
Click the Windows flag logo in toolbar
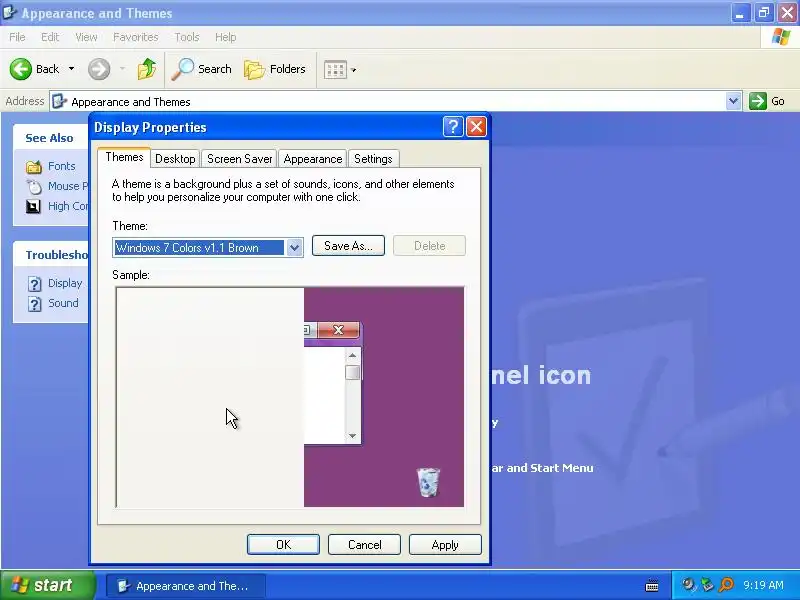tap(781, 37)
